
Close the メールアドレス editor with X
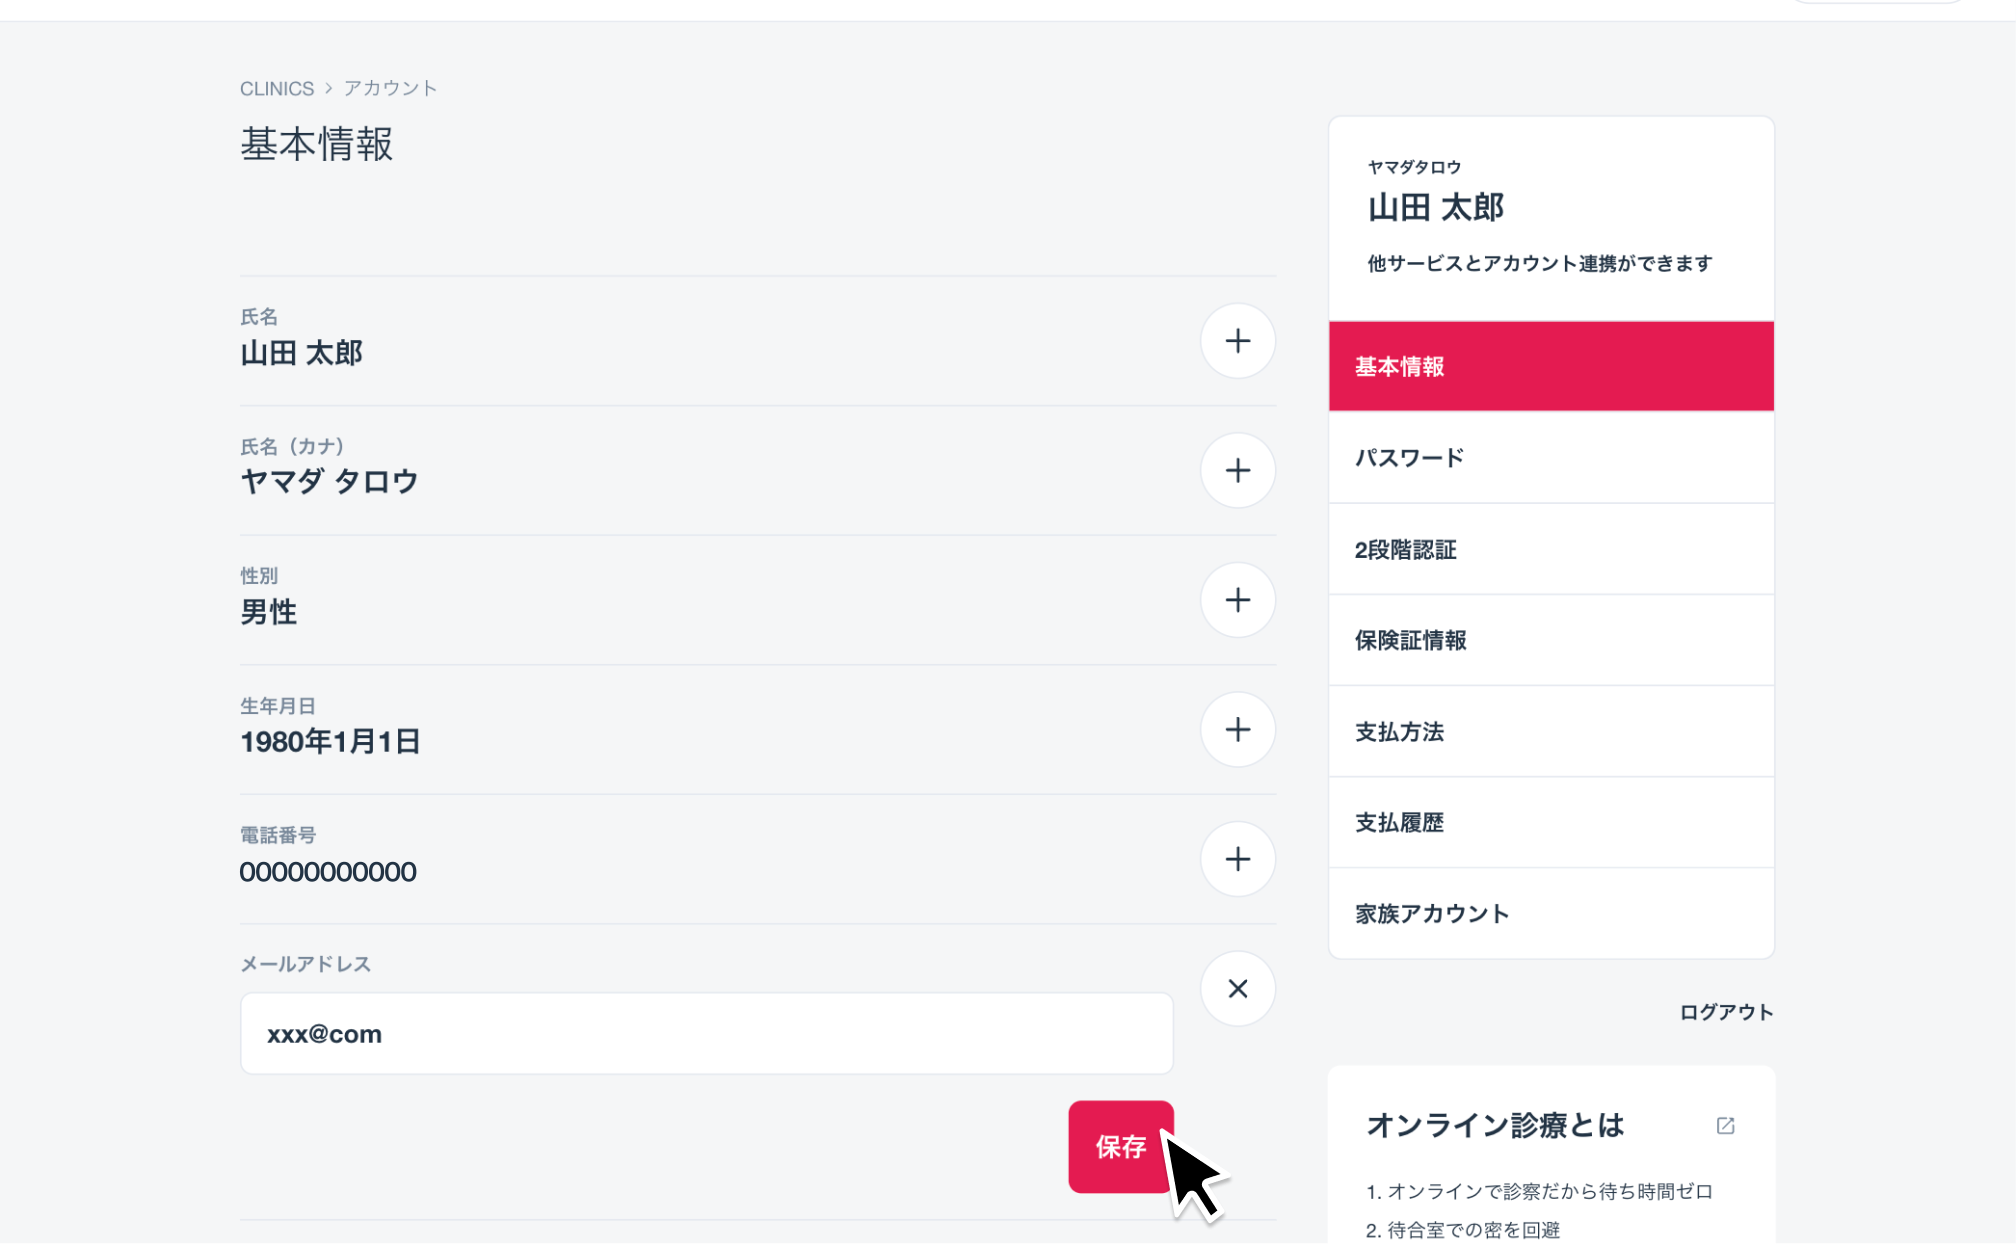tap(1237, 989)
